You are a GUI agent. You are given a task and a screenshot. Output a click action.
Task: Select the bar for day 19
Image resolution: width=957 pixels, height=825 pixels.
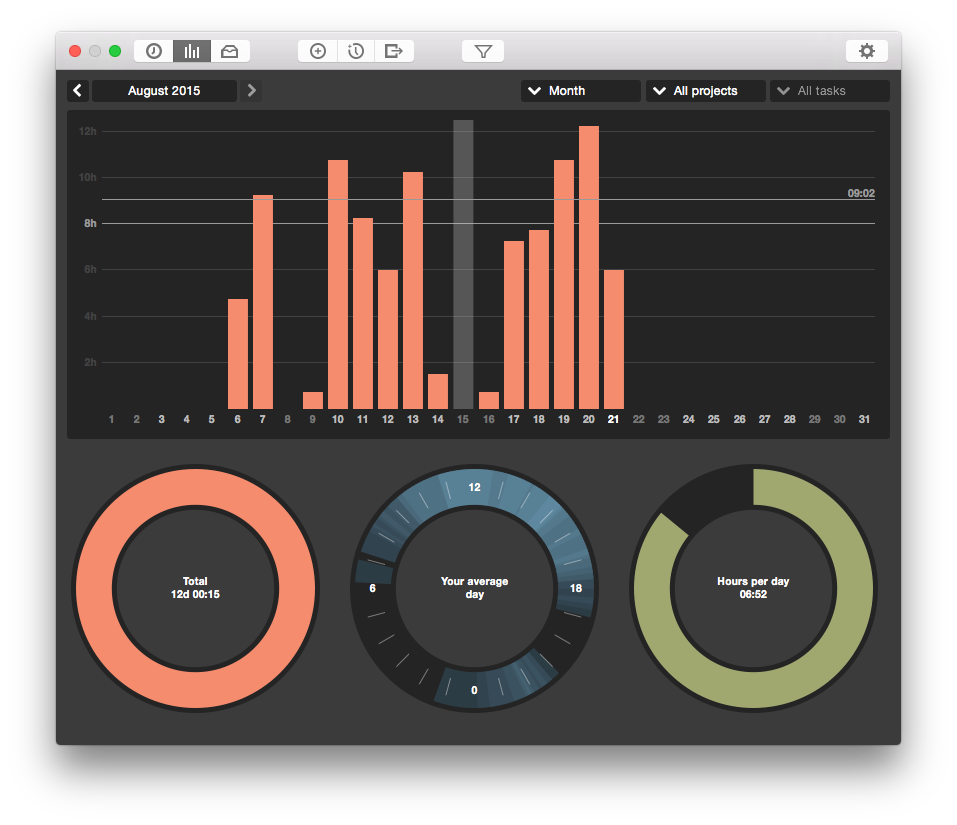(x=564, y=284)
